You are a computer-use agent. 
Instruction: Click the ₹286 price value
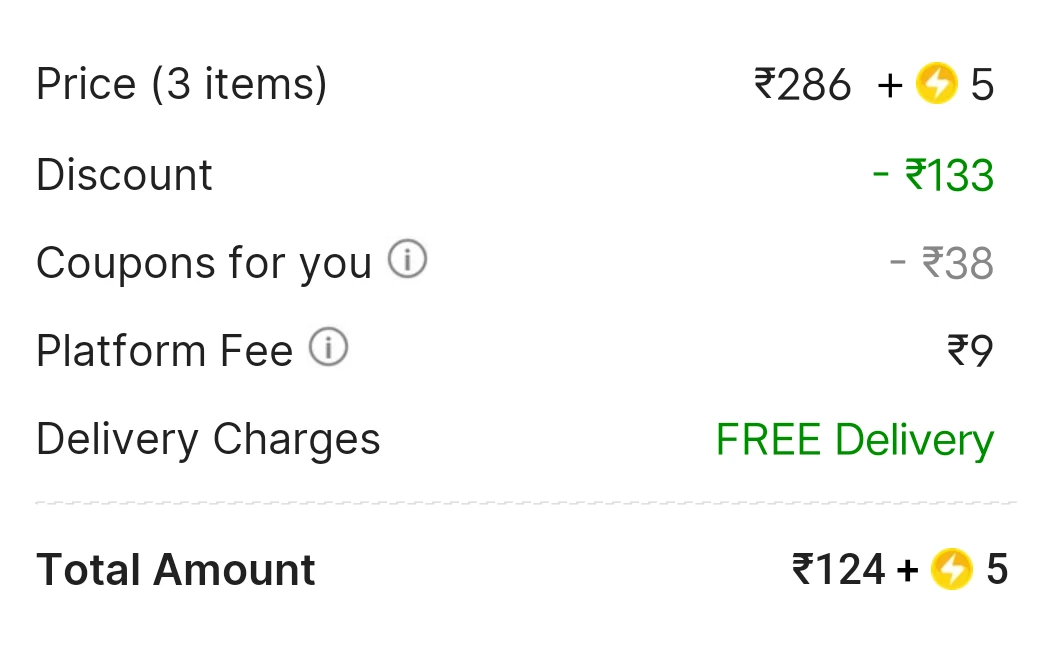click(802, 85)
